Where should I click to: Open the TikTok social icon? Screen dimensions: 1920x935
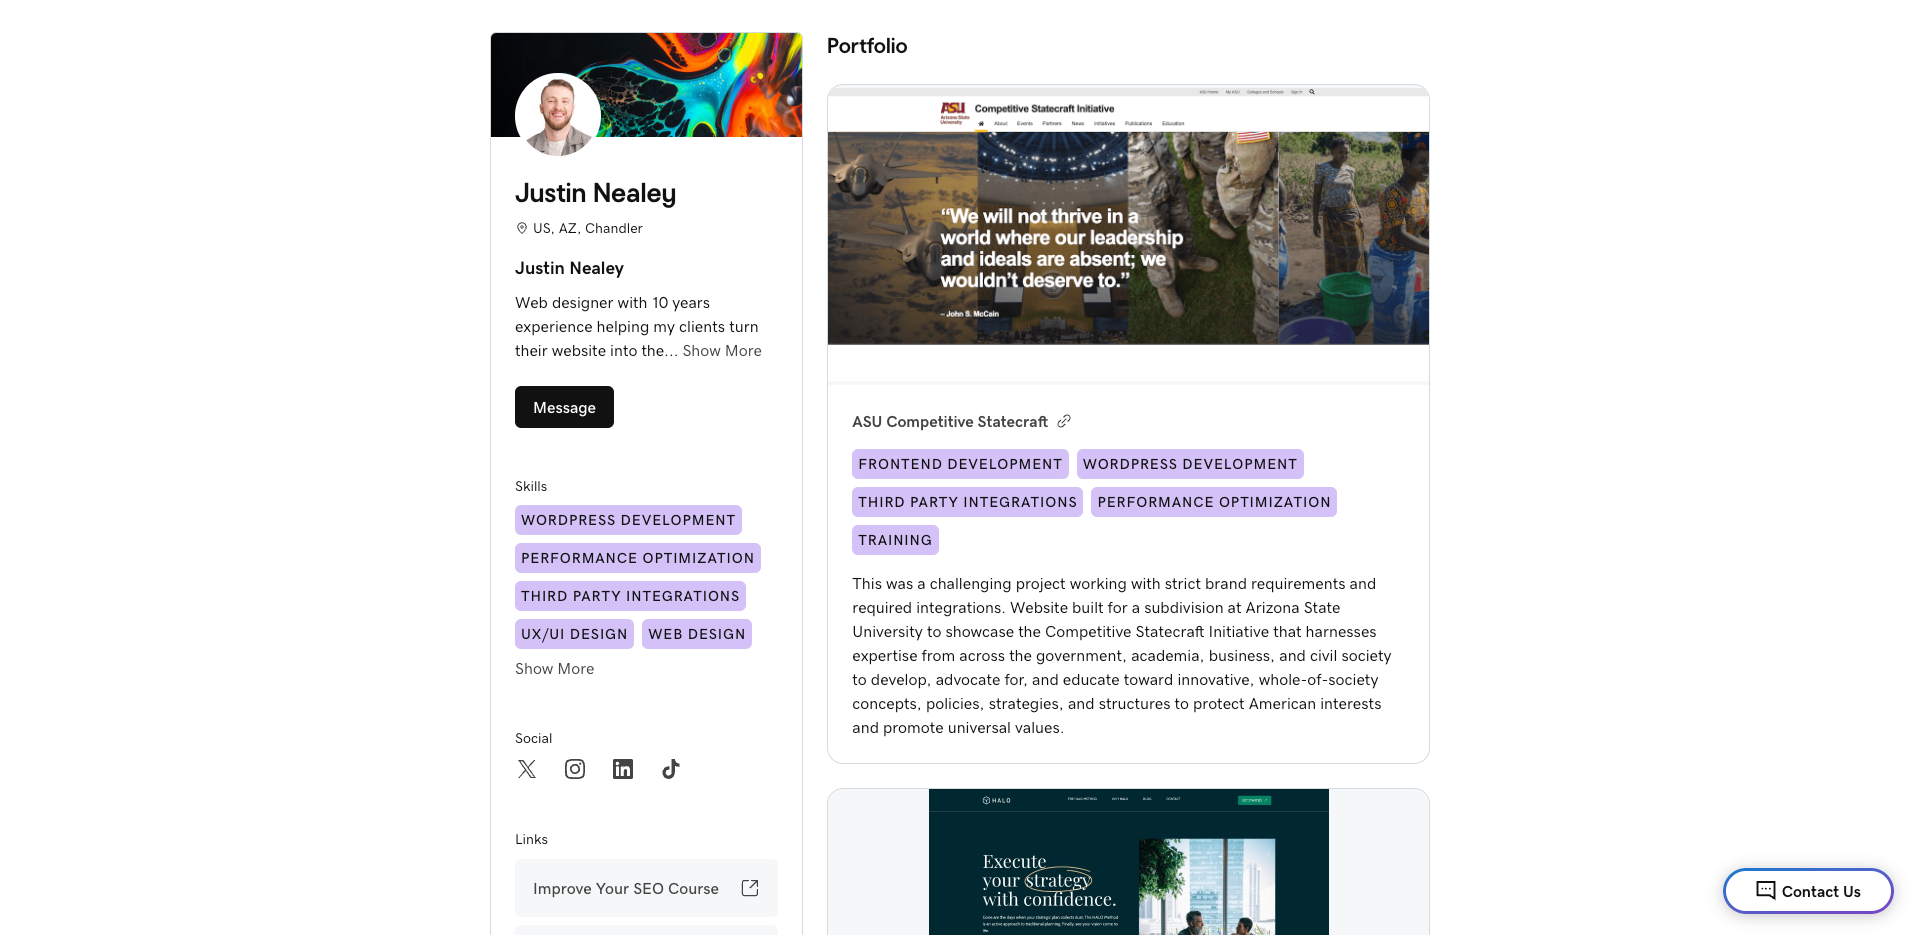coord(671,769)
